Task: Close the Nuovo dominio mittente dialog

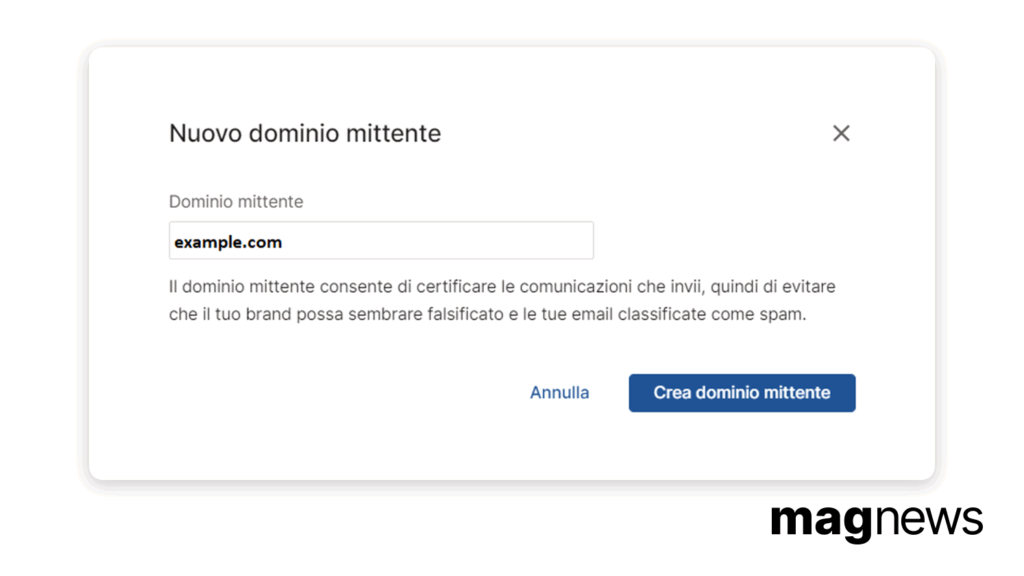Action: [841, 133]
